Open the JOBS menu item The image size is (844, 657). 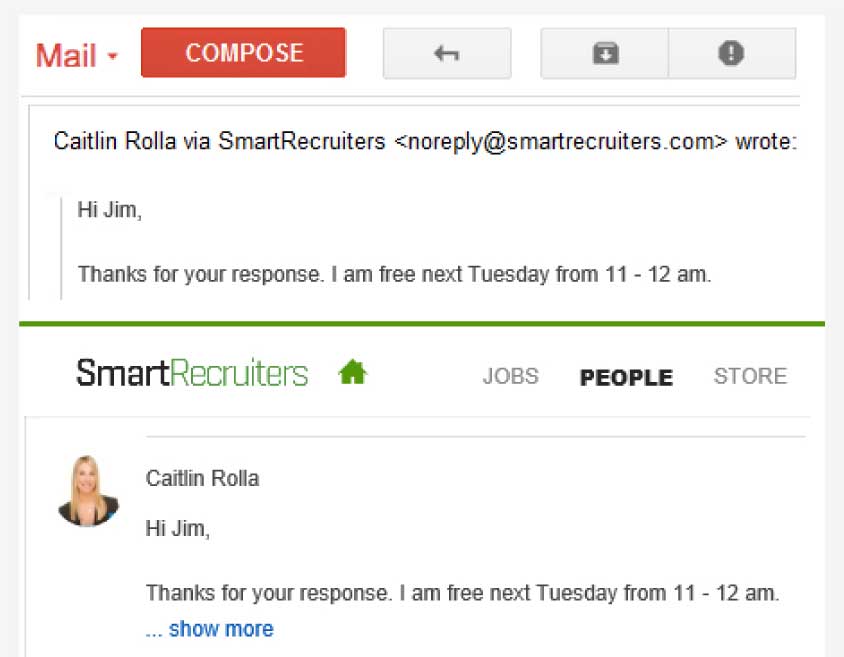point(510,376)
